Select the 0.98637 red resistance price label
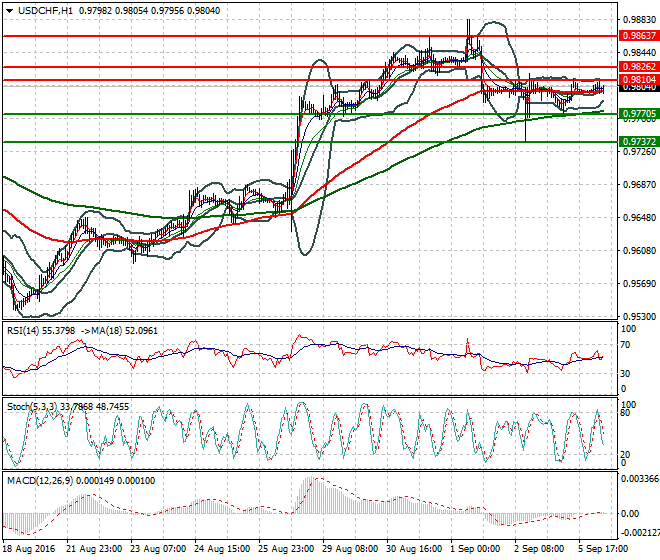This screenshot has height=560, width=660. pyautogui.click(x=639, y=36)
